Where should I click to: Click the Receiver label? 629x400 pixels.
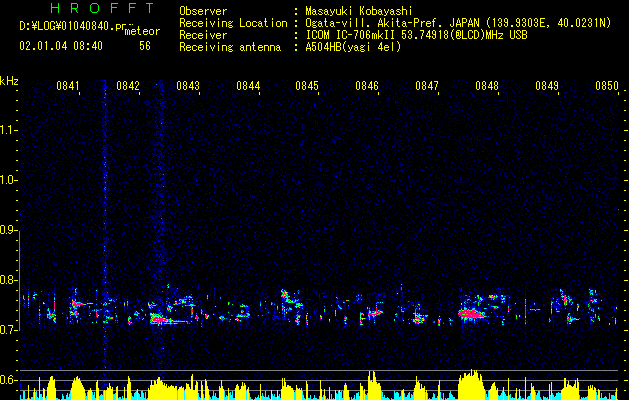203,35
